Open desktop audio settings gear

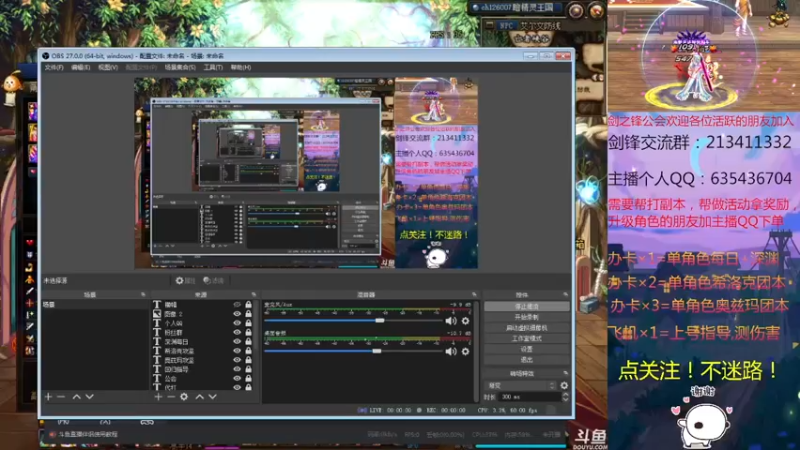coord(465,352)
